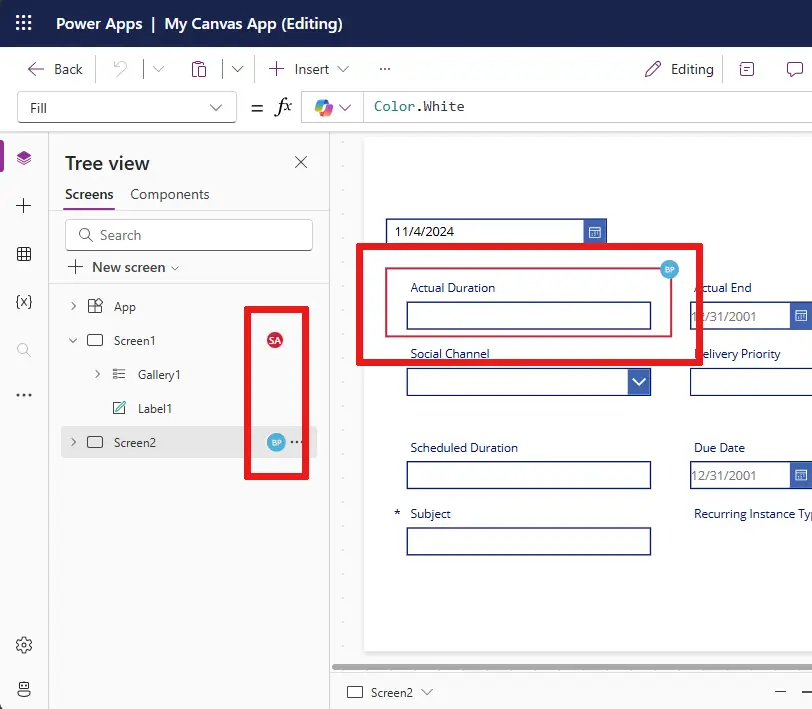This screenshot has width=812, height=709.
Task: Collapse the Screen1 tree node
Action: [x=72, y=341]
